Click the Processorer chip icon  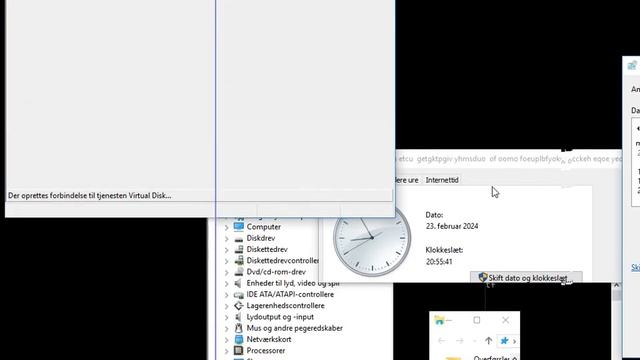tap(239, 350)
